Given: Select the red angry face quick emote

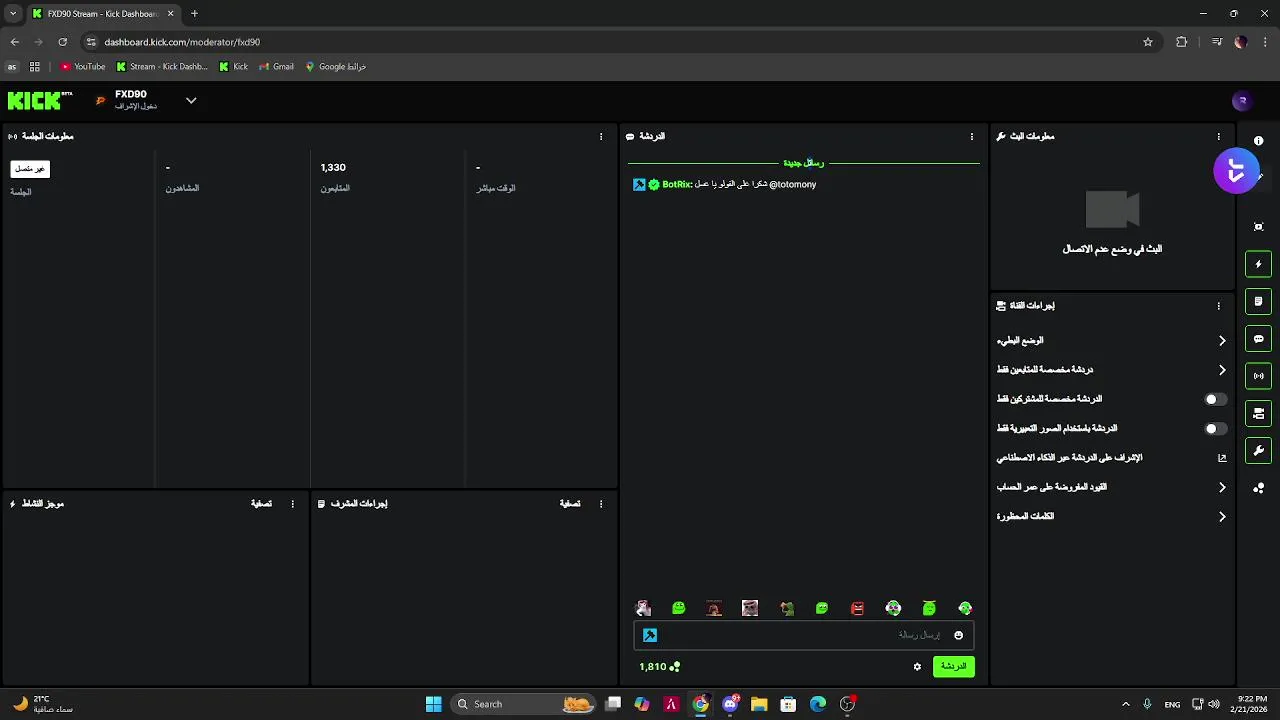Looking at the screenshot, I should pos(857,608).
